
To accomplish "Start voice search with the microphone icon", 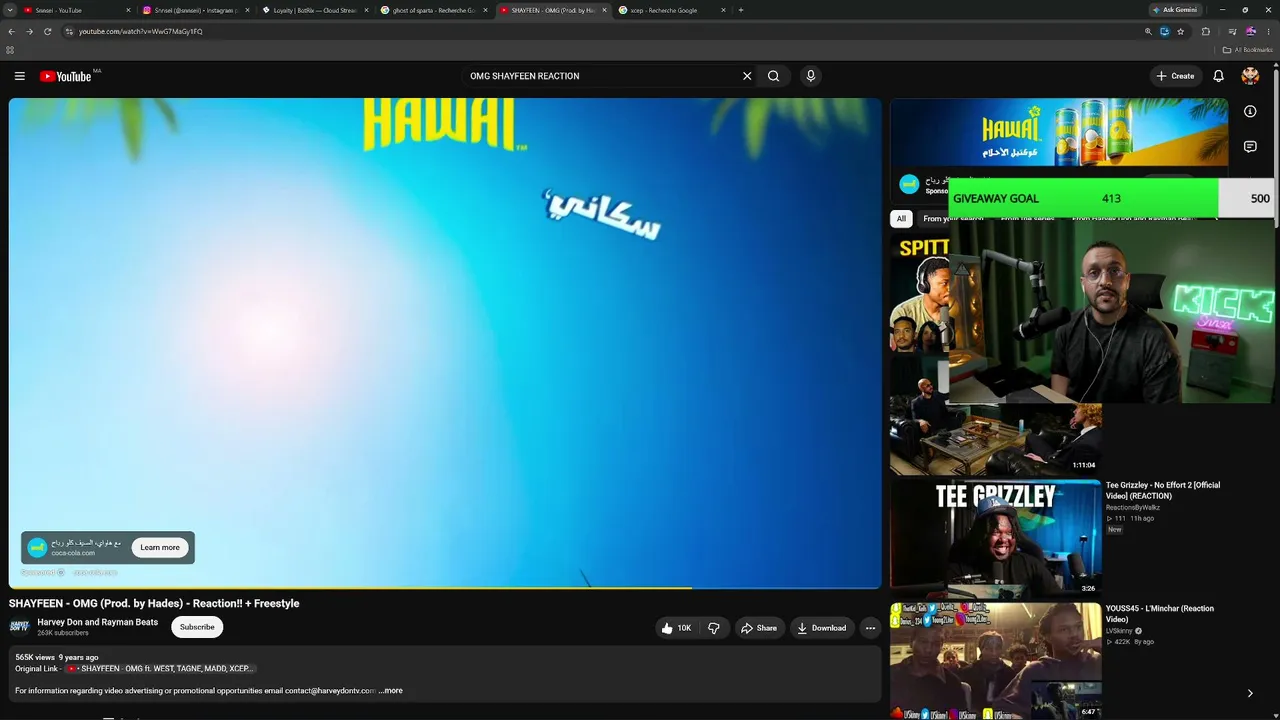I will point(811,76).
